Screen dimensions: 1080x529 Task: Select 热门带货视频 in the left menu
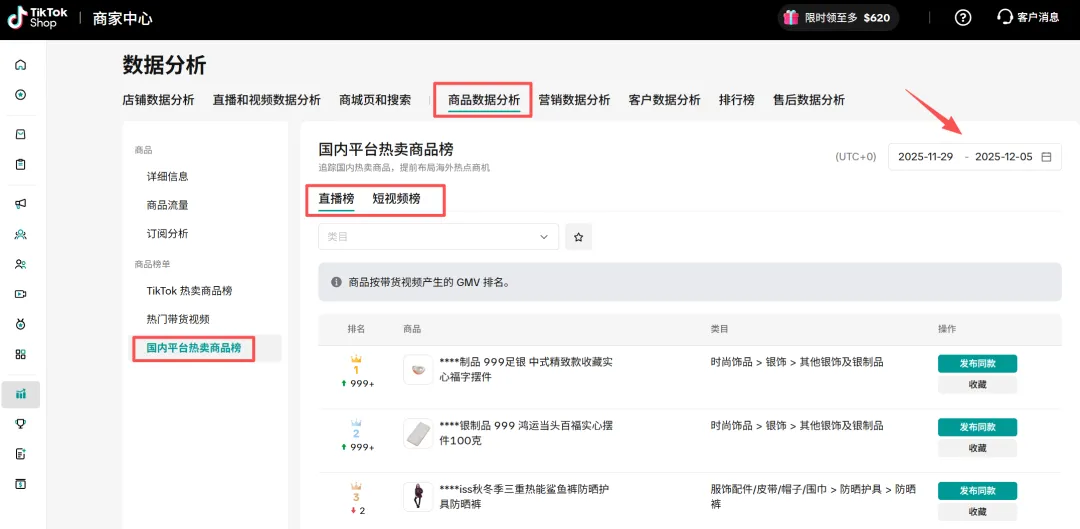click(x=178, y=319)
